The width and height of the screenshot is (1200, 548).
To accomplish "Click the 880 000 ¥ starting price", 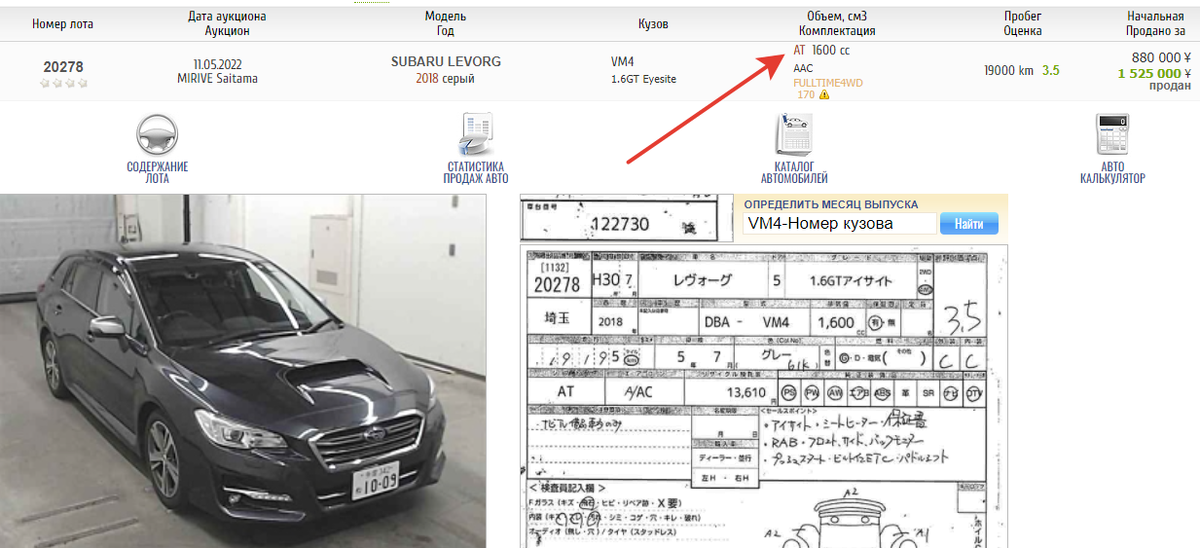I will coord(1161,58).
